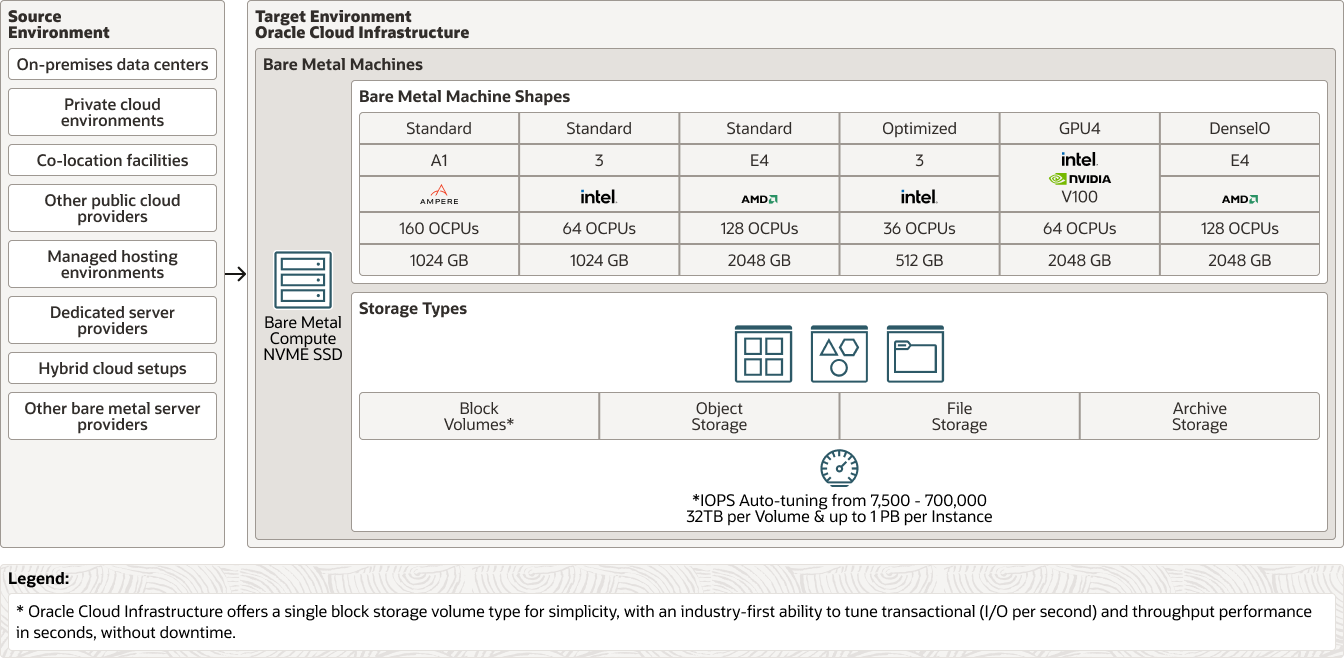Click the 160 OCPUs cell
This screenshot has height=658, width=1344.
tap(439, 228)
